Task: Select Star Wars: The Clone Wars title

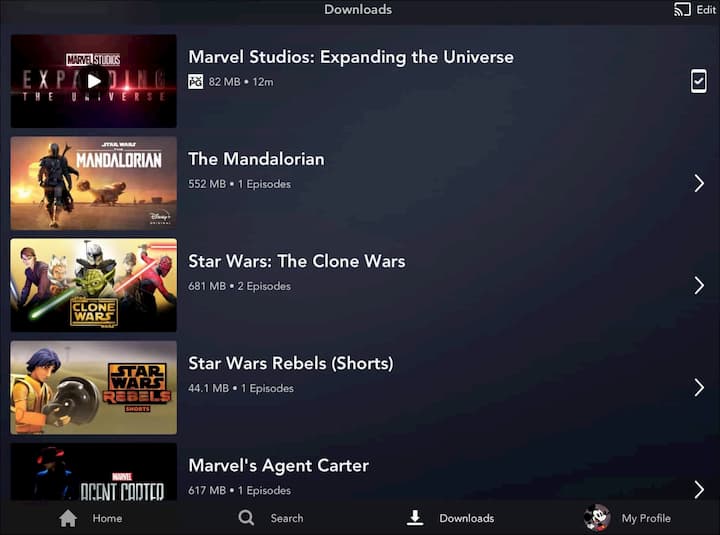Action: [297, 261]
